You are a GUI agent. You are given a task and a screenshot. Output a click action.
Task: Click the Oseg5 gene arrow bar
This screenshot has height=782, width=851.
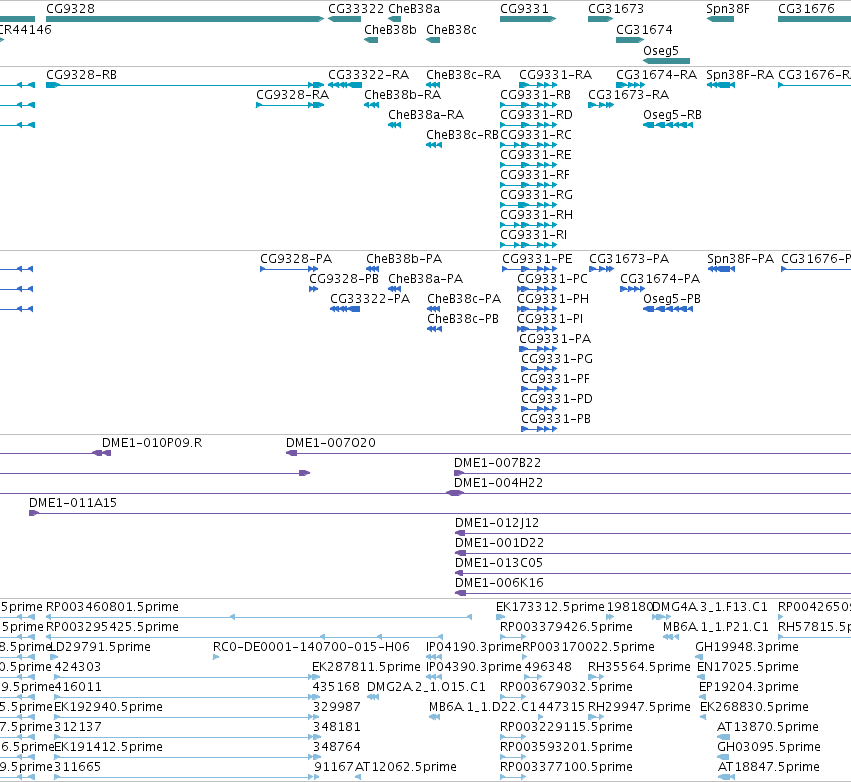(666, 61)
